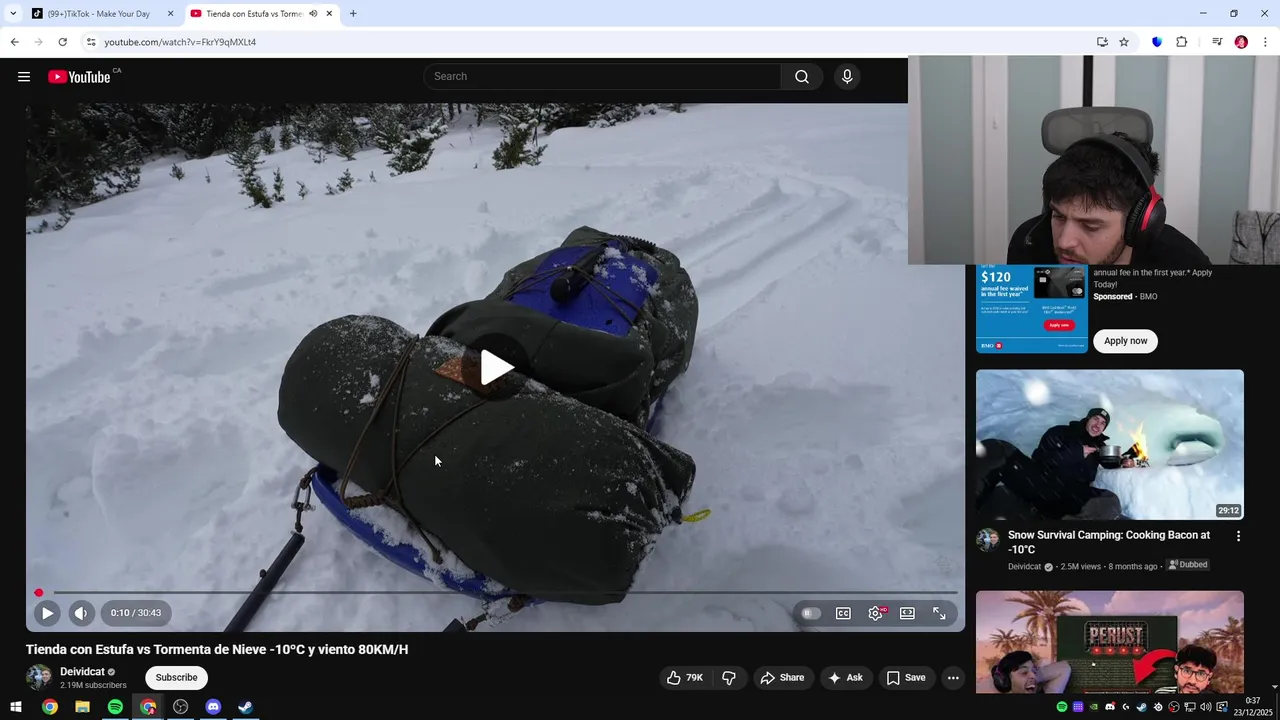Close the TikTok browser tab
1280x720 pixels.
[170, 14]
